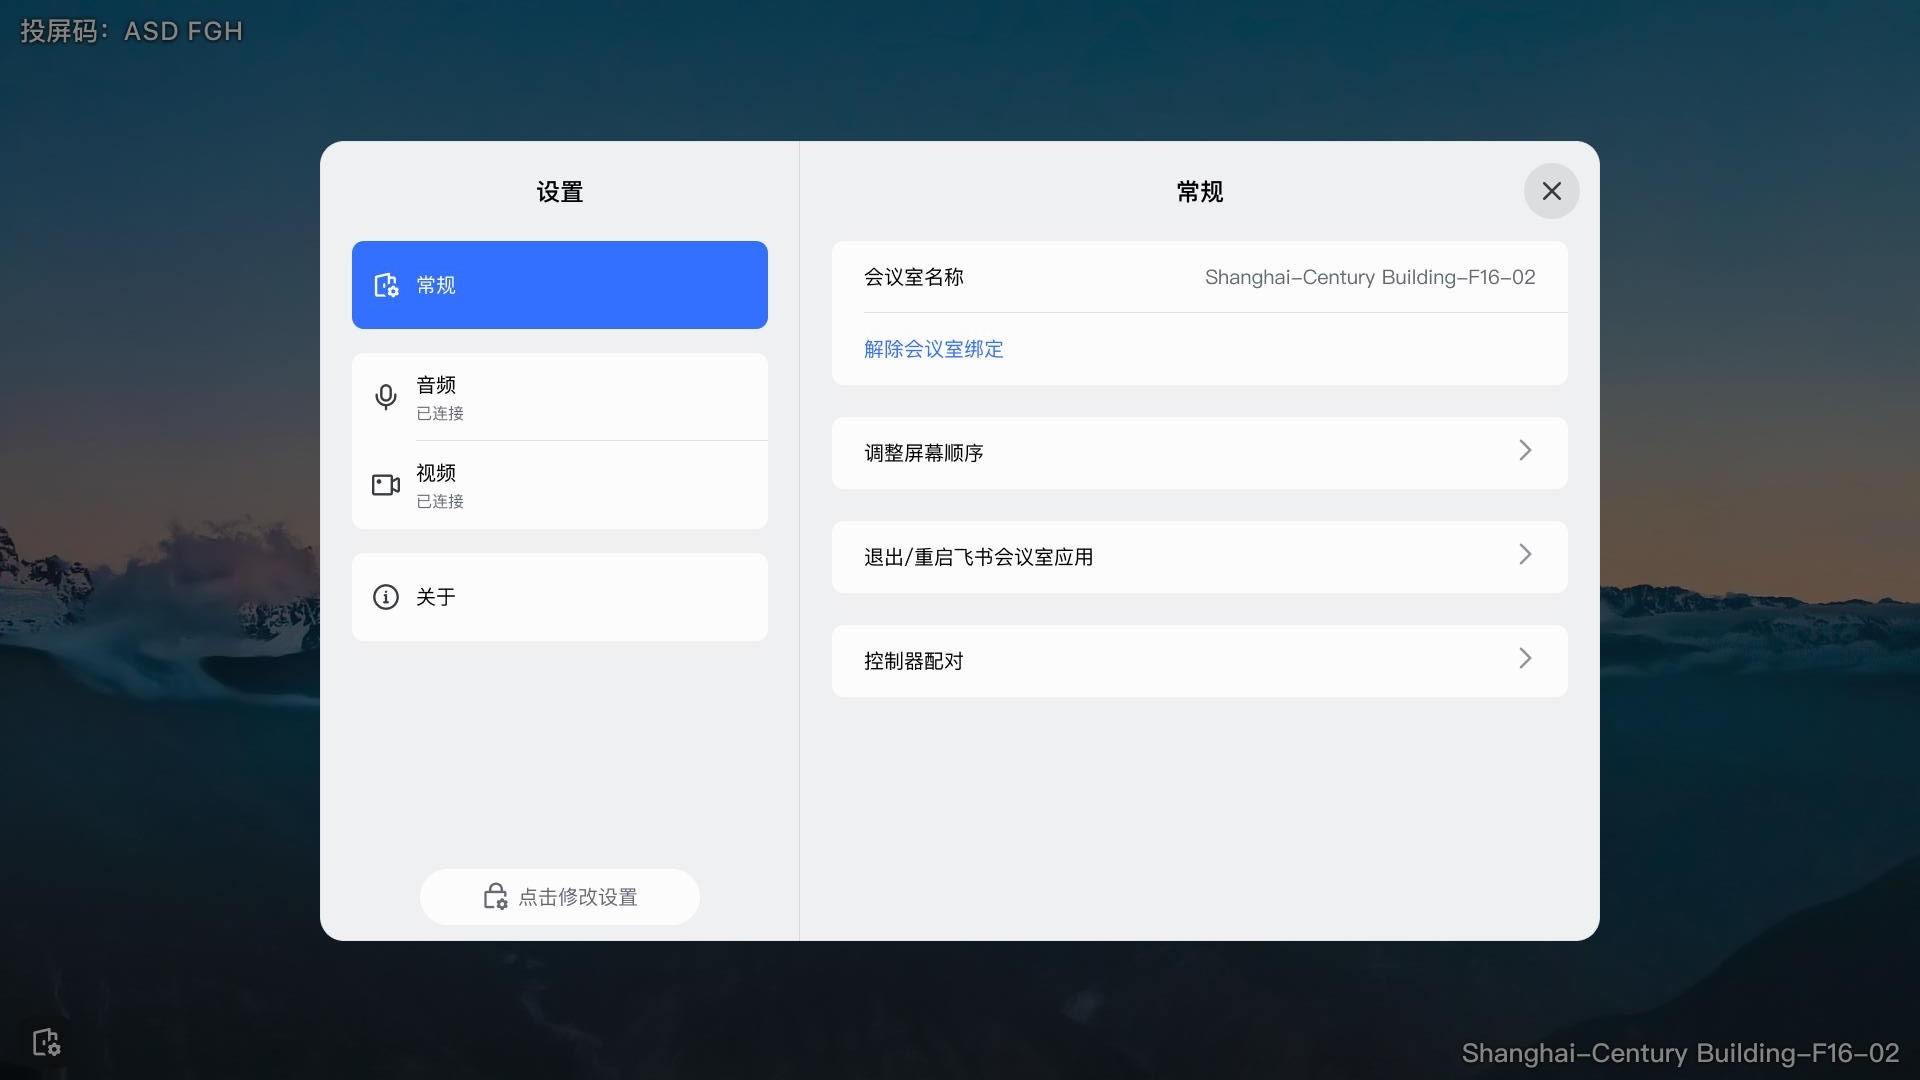
Task: Expand 控制器配对 using its chevron
Action: [x=1524, y=659]
